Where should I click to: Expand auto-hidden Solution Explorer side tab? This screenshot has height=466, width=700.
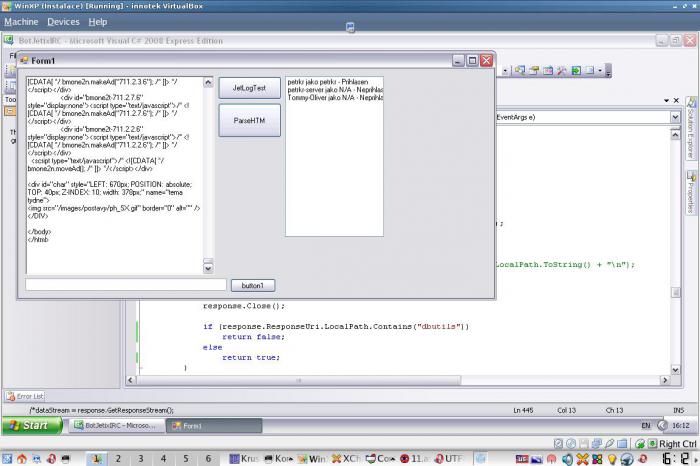click(x=691, y=129)
